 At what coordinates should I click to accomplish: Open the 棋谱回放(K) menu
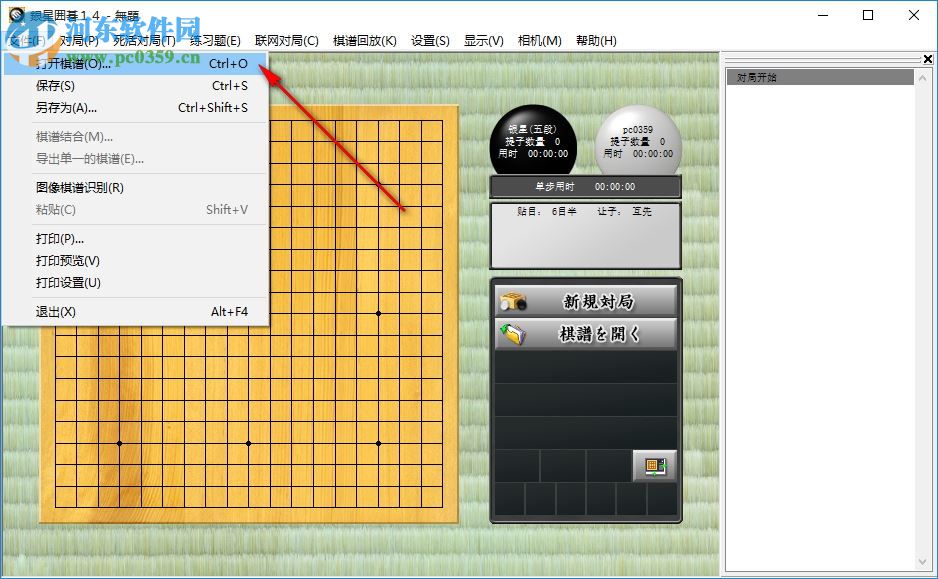(x=362, y=40)
